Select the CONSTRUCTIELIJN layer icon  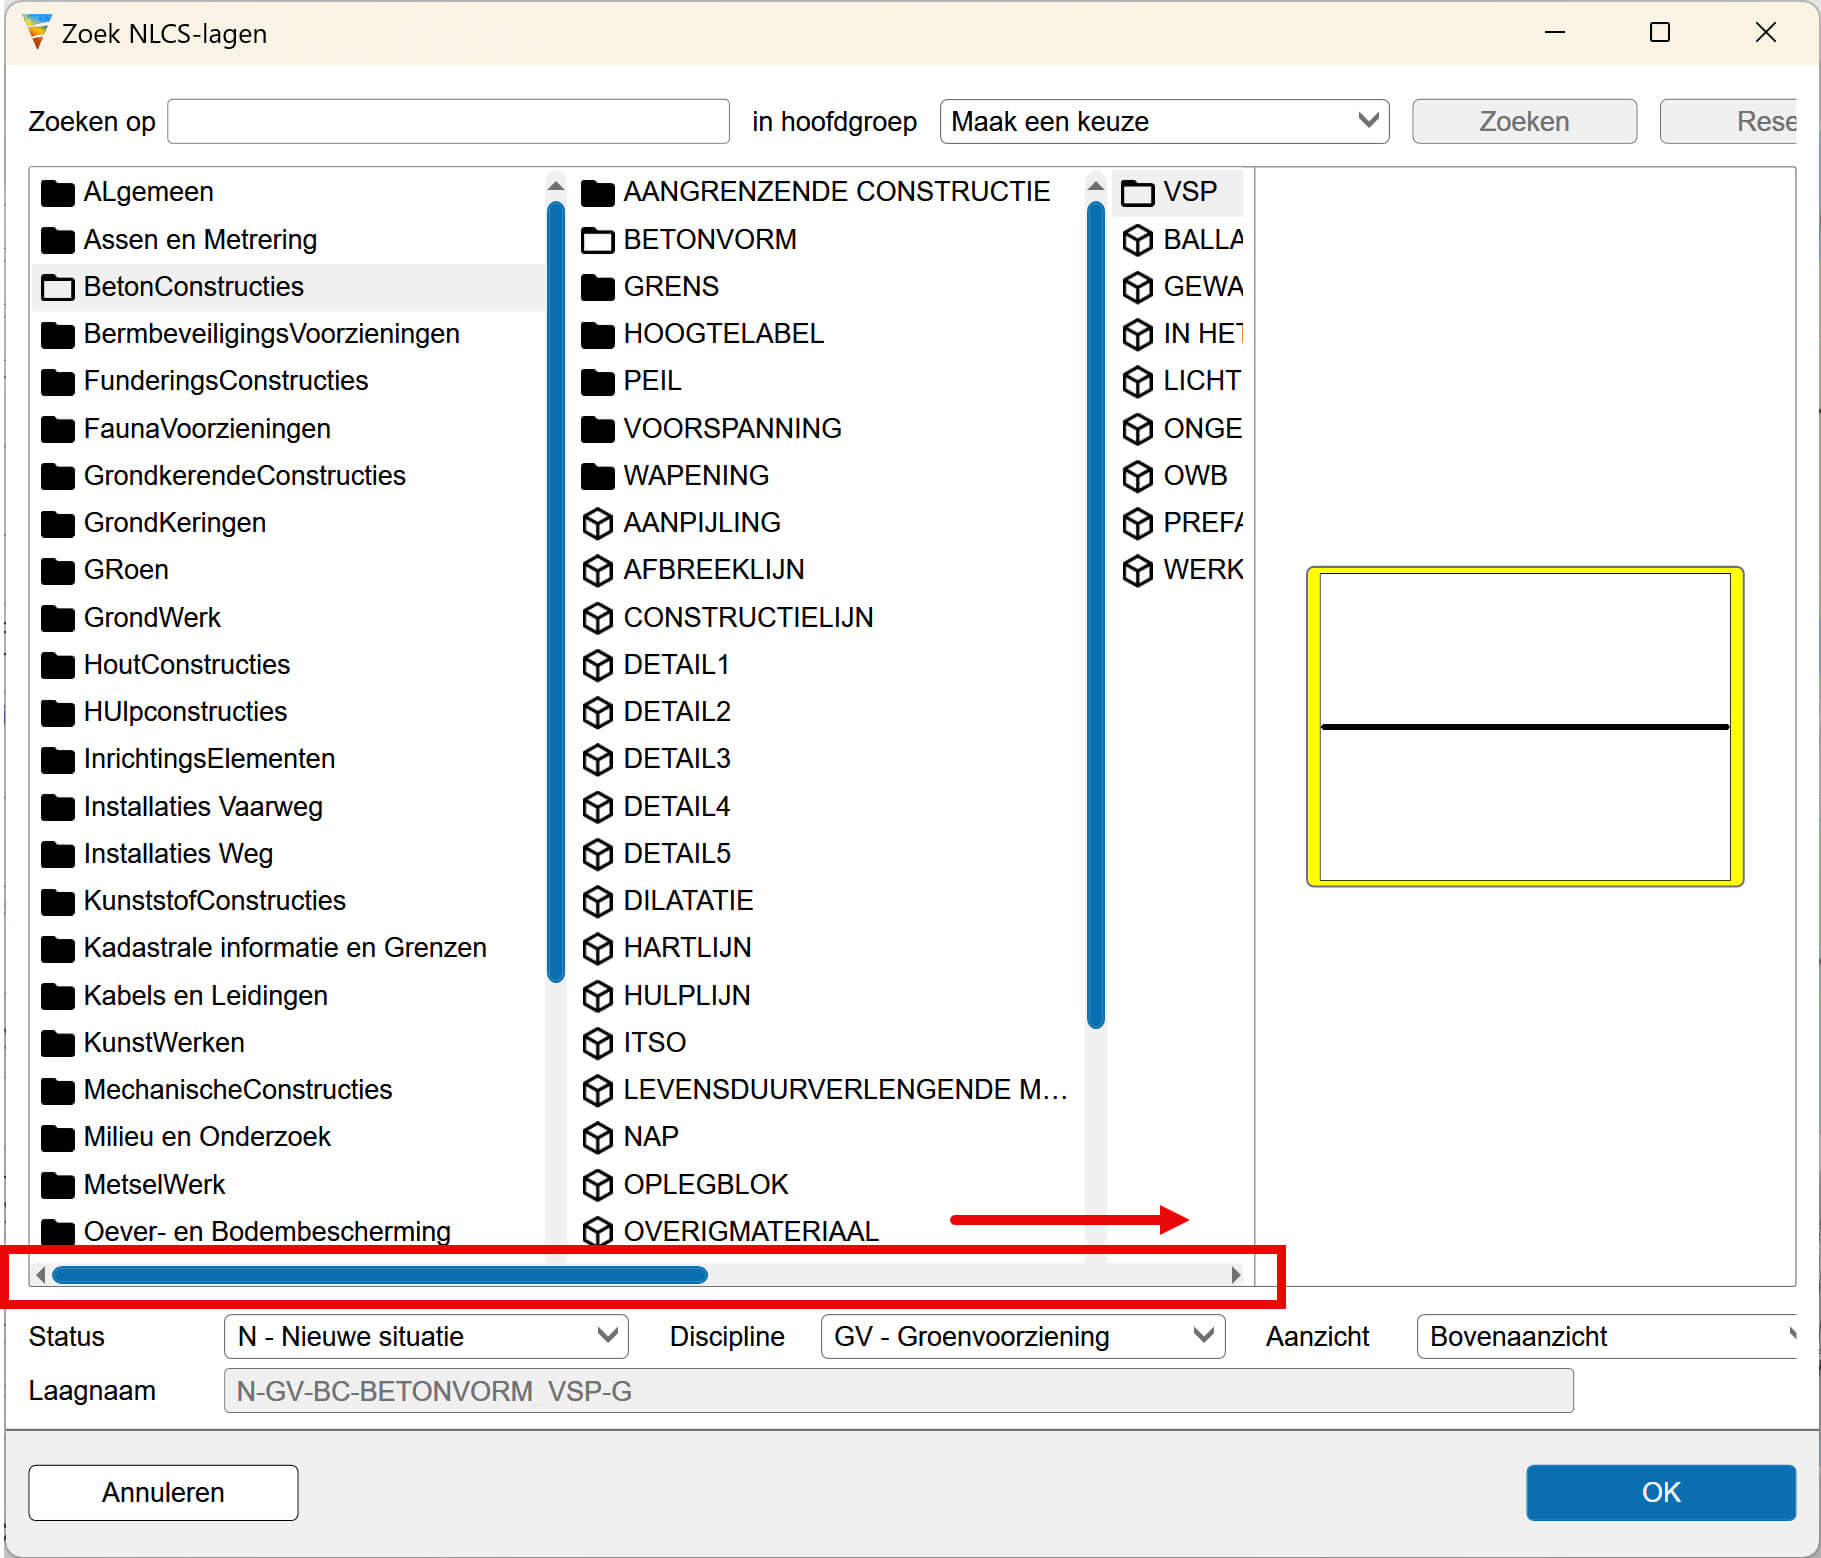(x=598, y=617)
